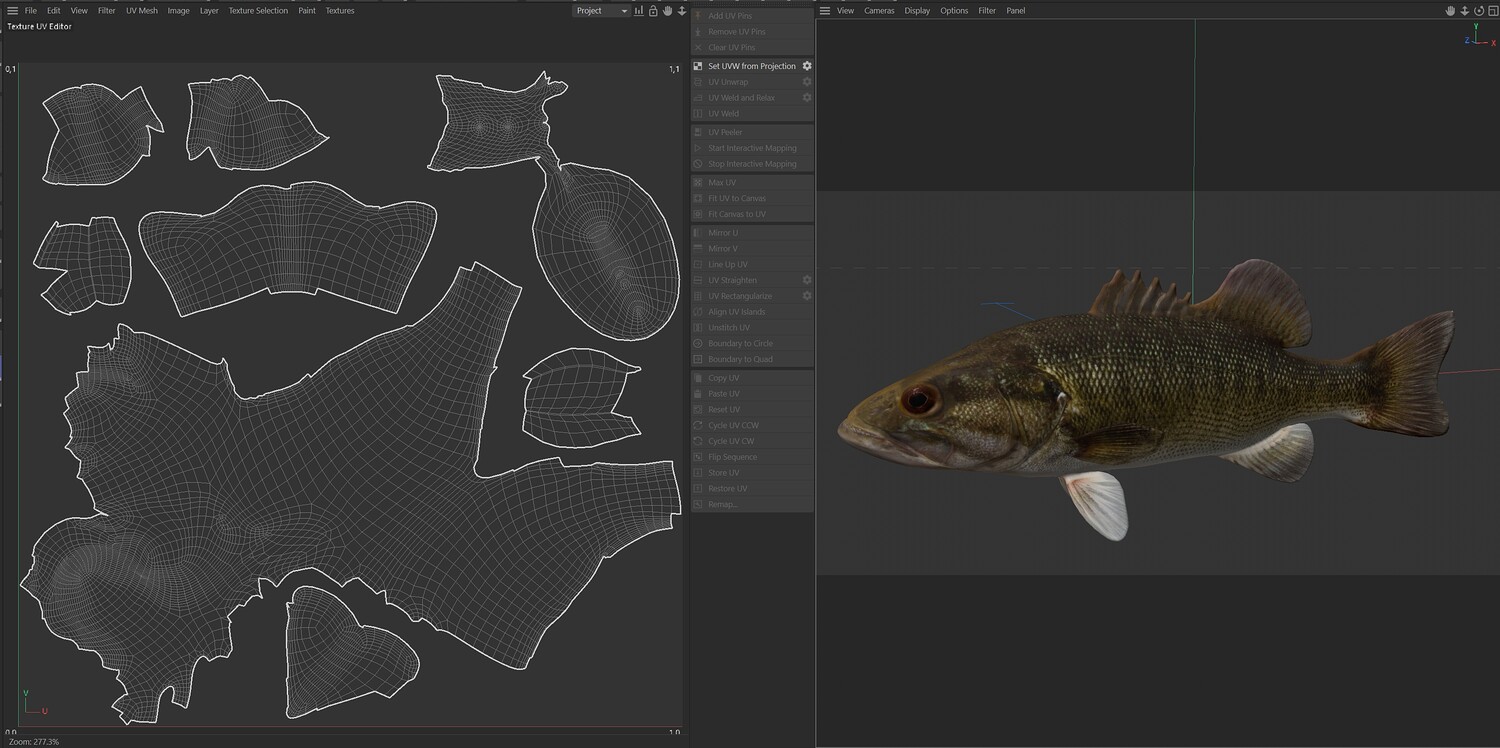Open the 3D viewport hamburger menu
This screenshot has width=1500, height=748.
pyautogui.click(x=824, y=11)
